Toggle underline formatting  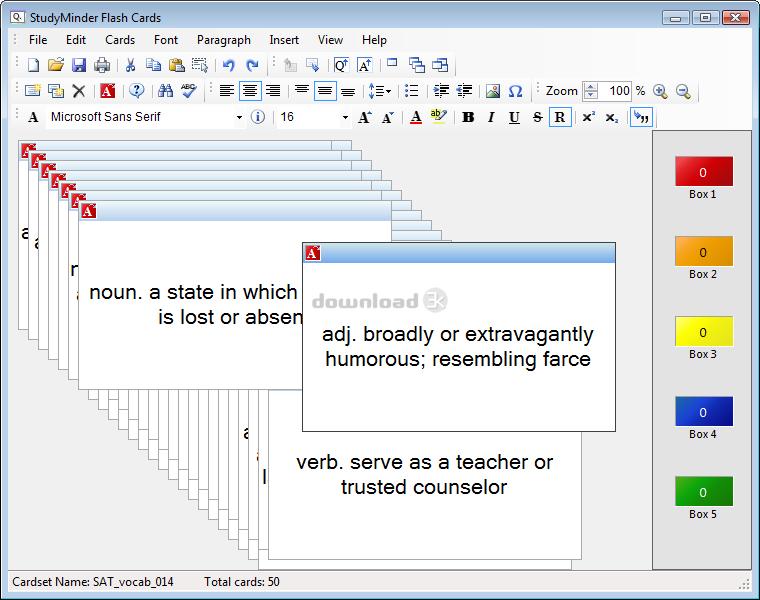click(x=514, y=117)
